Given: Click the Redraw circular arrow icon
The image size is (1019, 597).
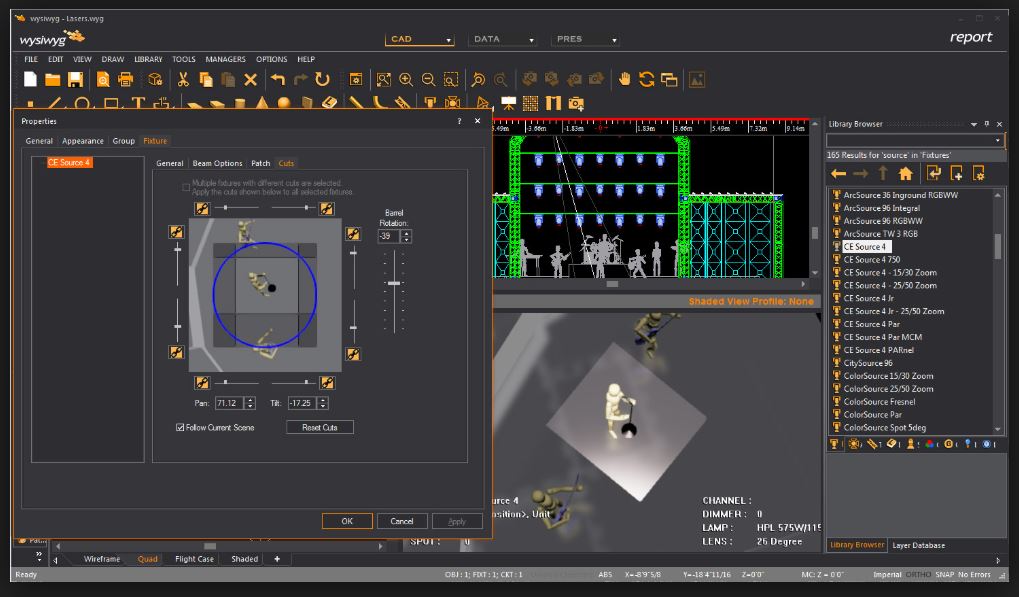Looking at the screenshot, I should (x=322, y=79).
